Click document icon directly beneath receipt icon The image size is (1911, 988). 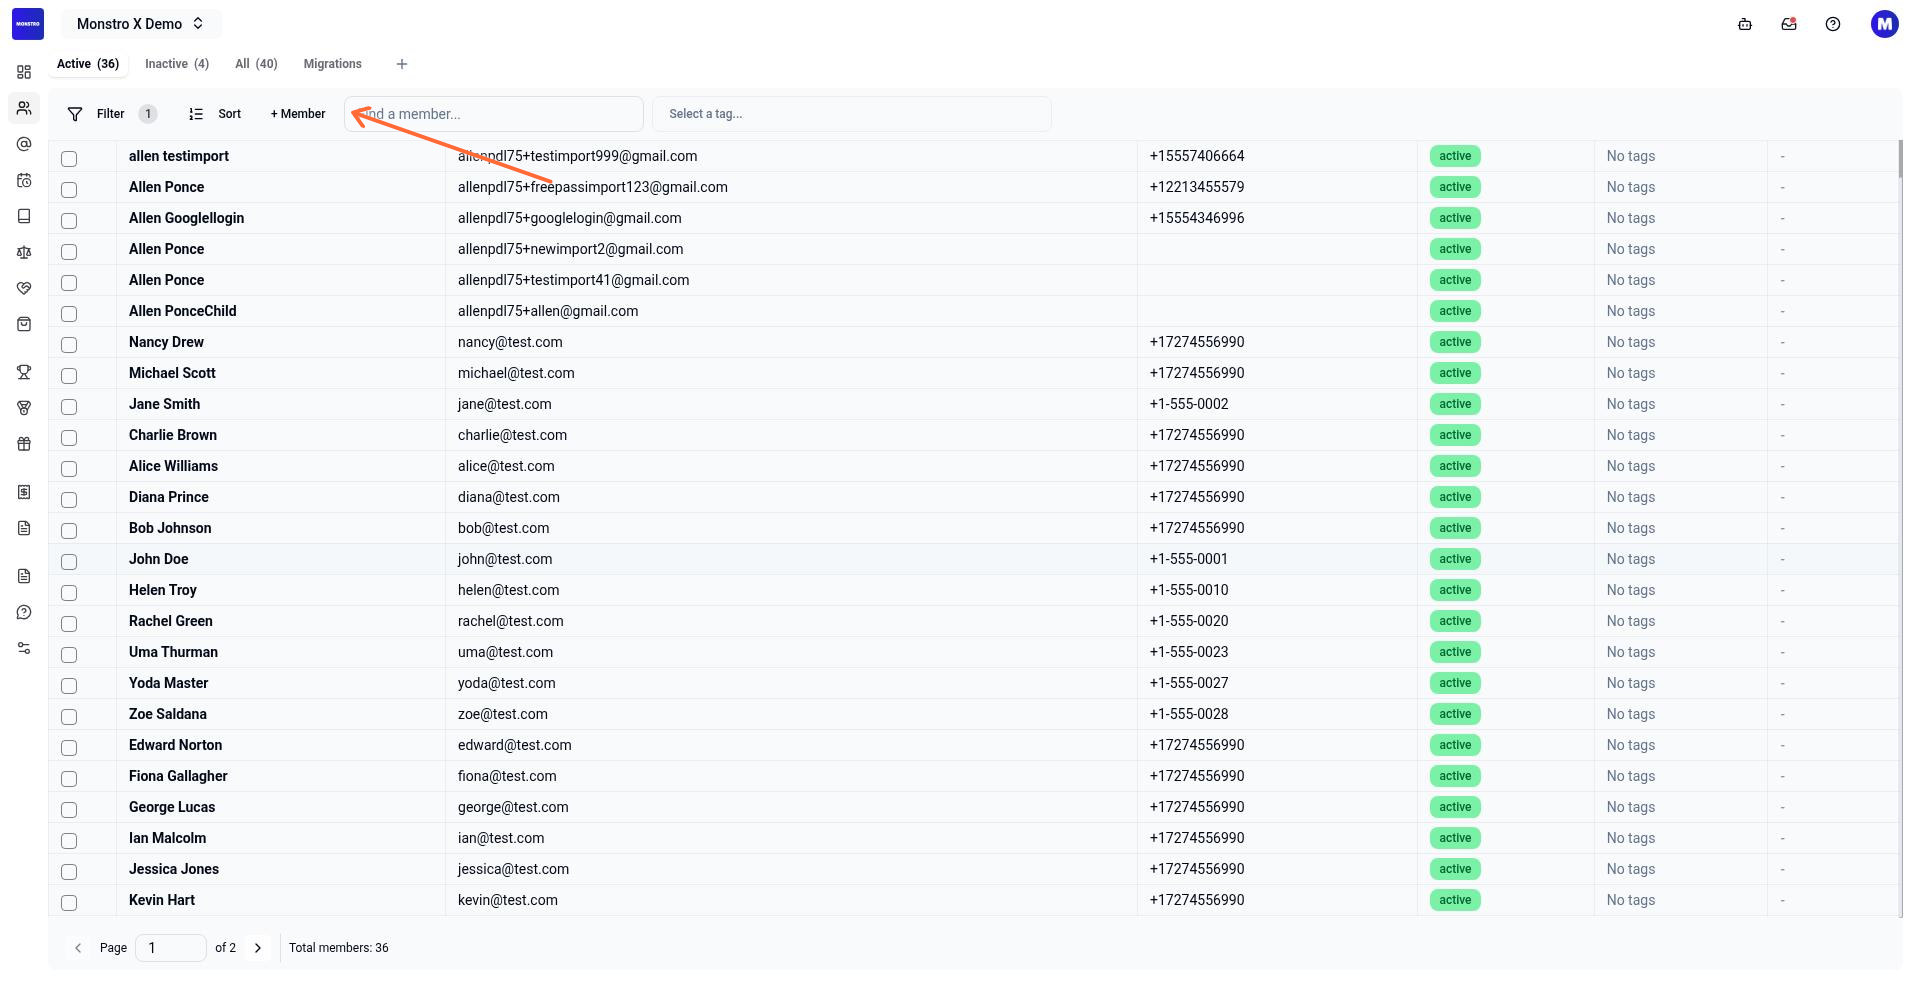click(24, 528)
